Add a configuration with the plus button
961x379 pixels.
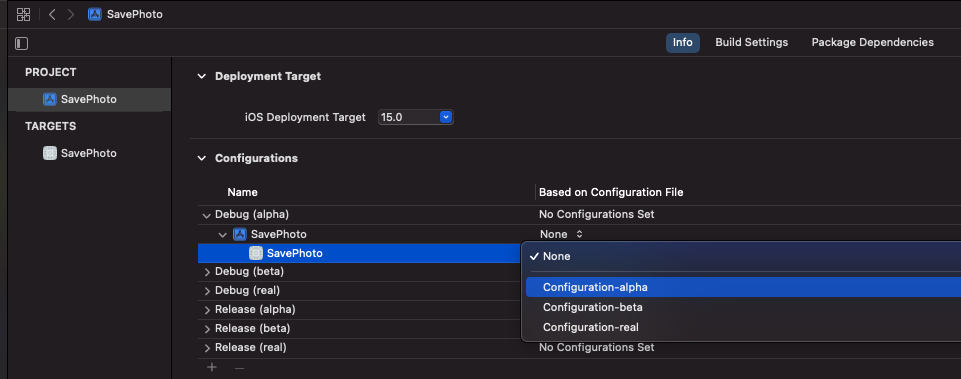point(212,367)
